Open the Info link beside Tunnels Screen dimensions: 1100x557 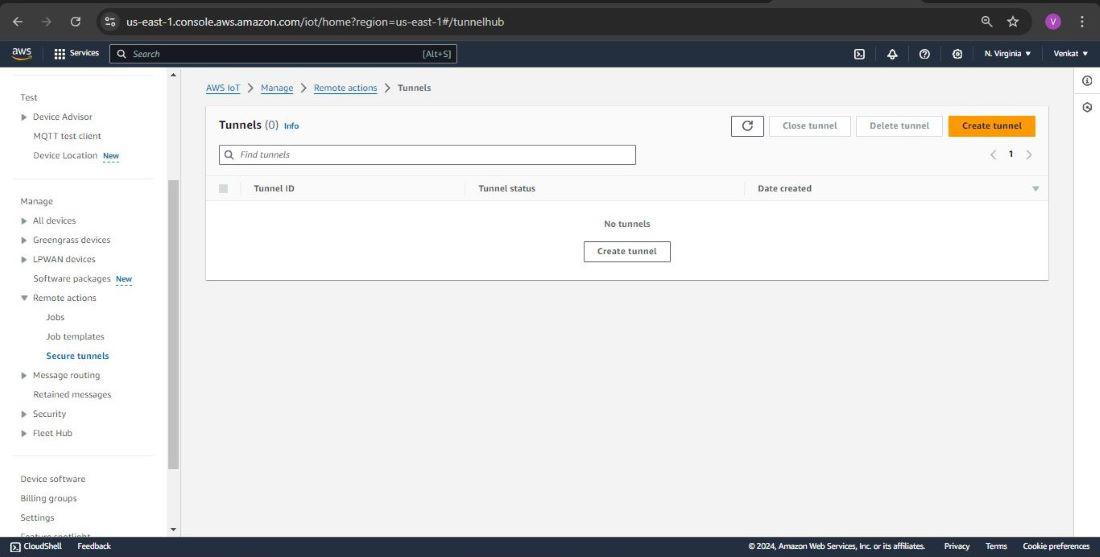pyautogui.click(x=291, y=126)
